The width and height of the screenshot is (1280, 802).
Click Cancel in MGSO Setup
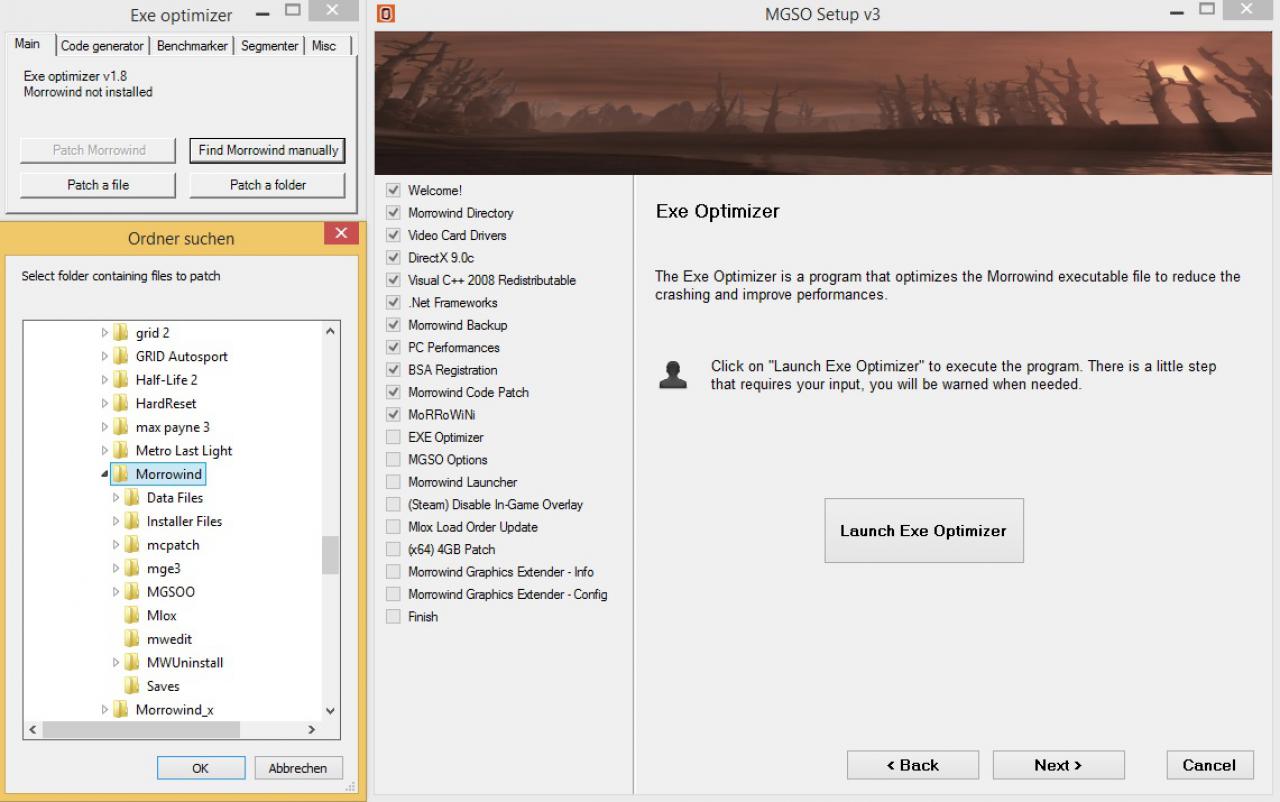[x=1210, y=765]
